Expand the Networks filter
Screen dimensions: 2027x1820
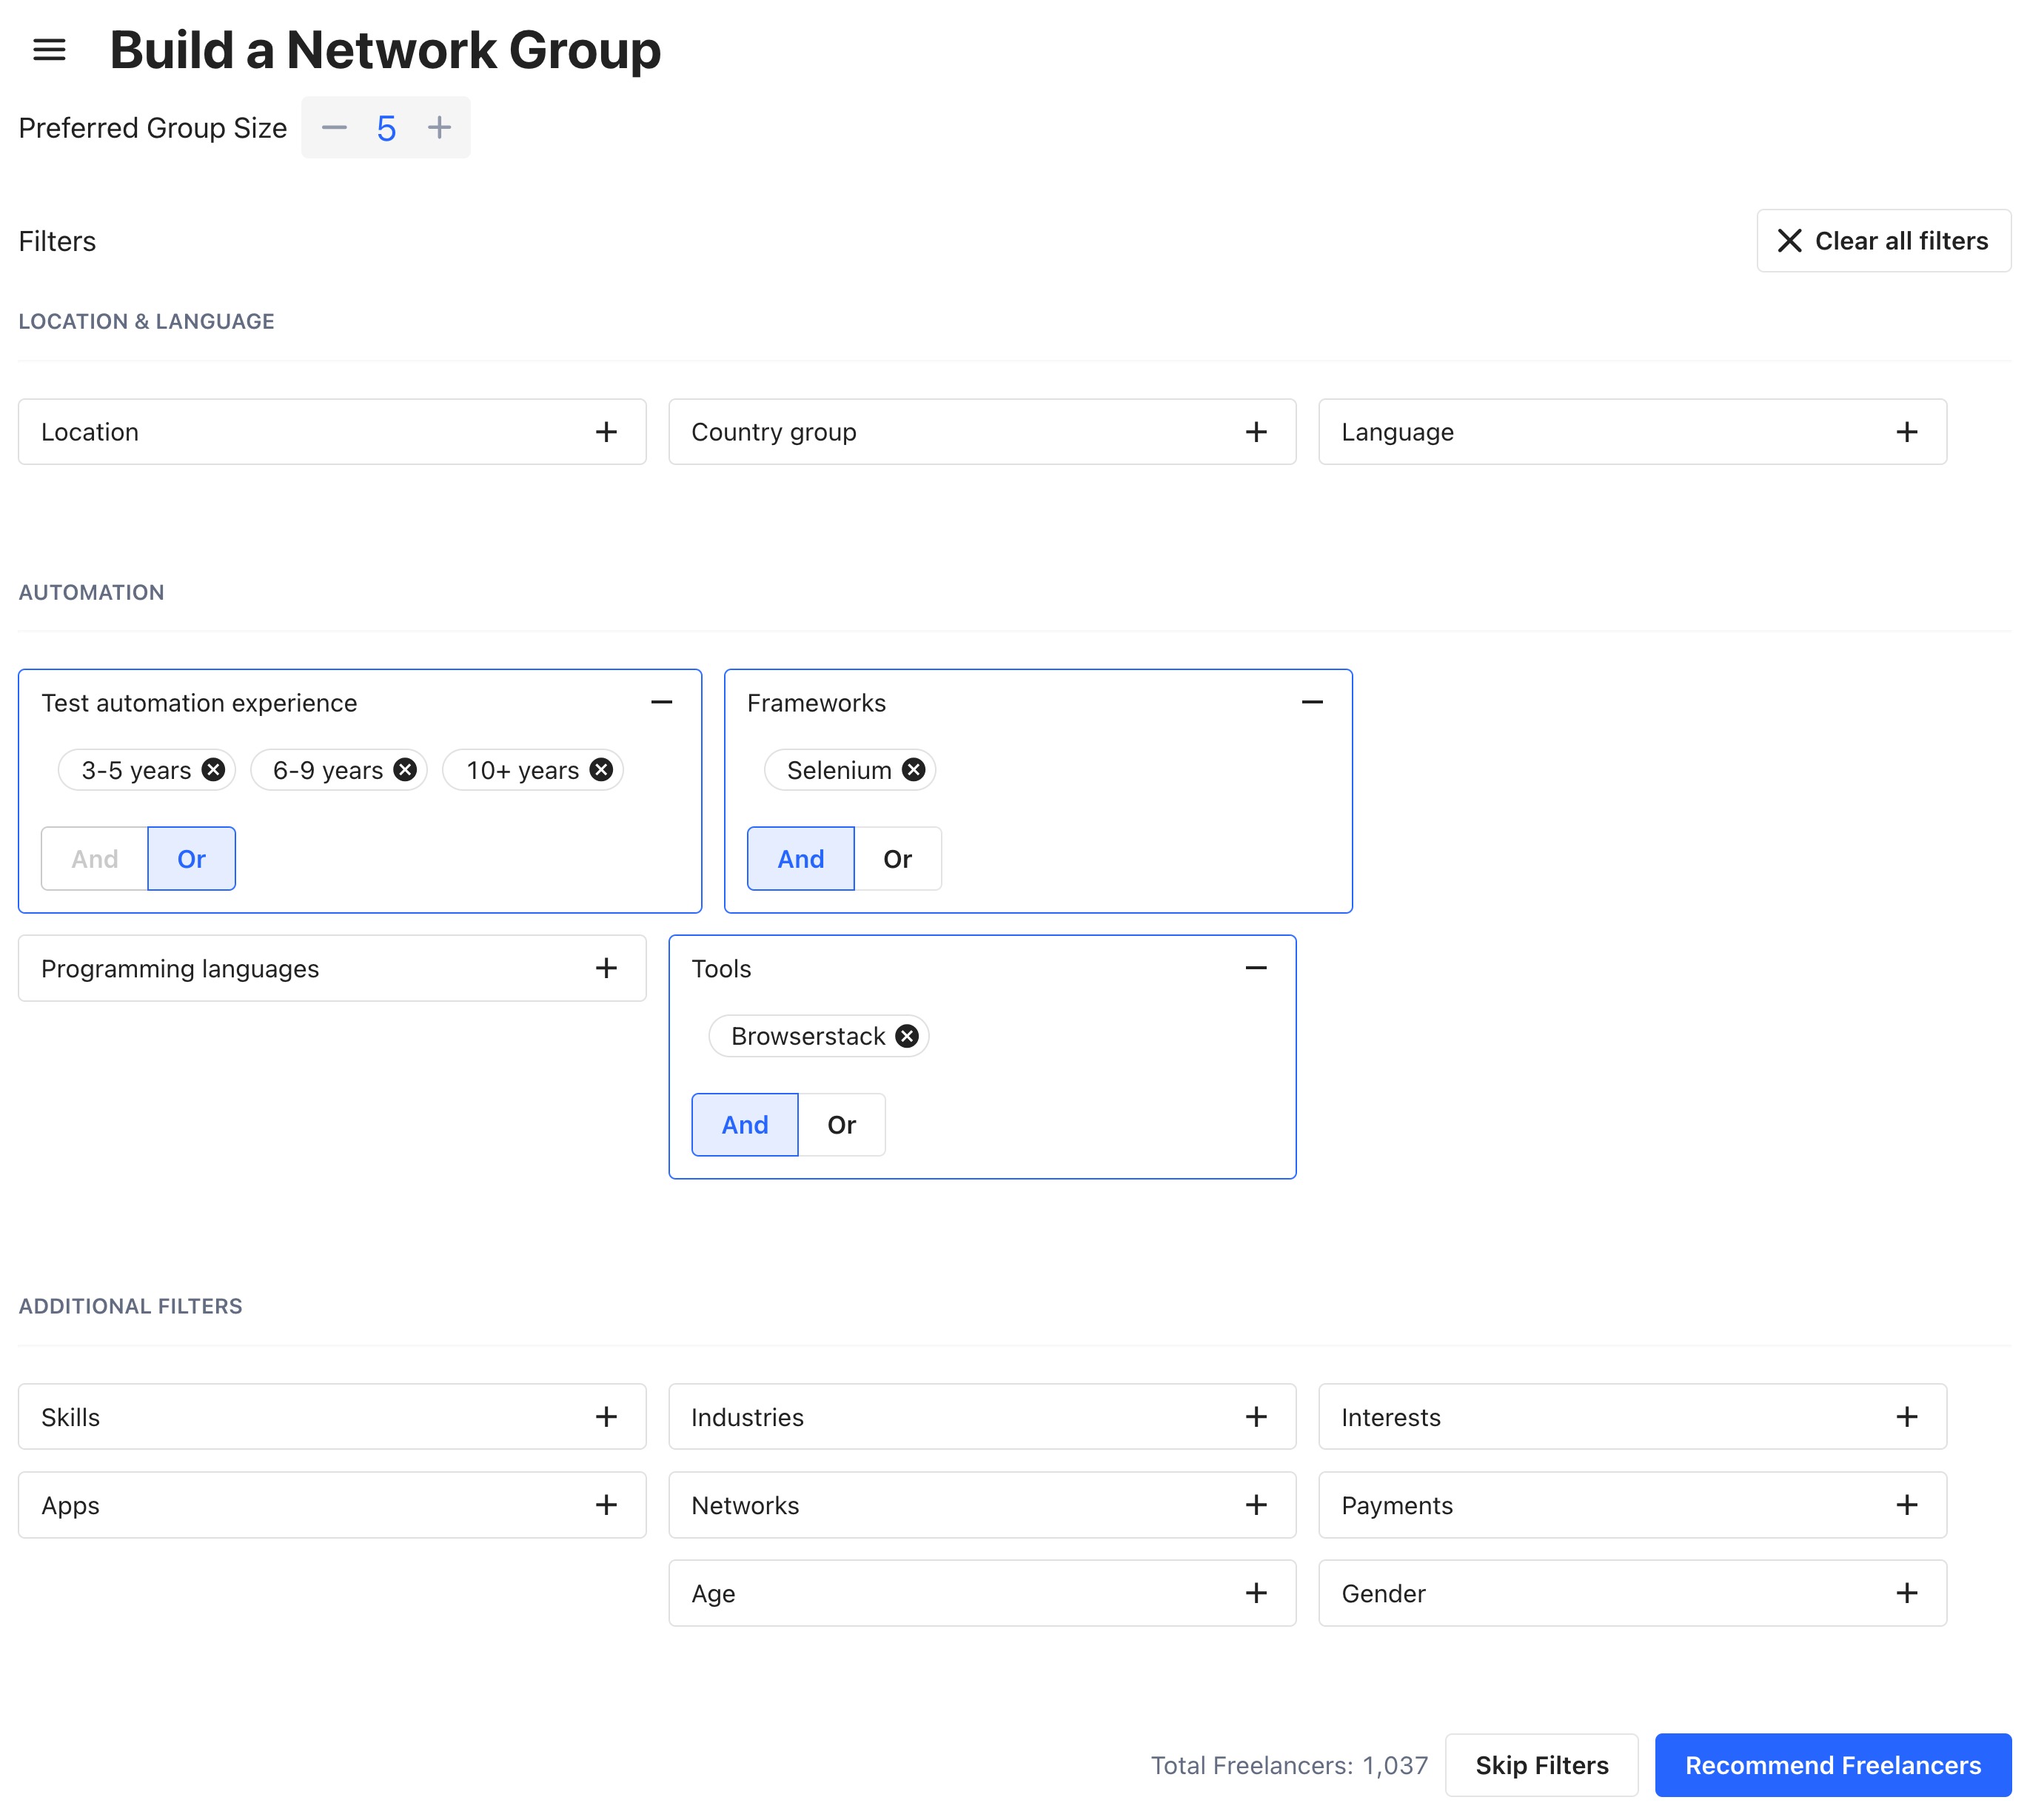pyautogui.click(x=1256, y=1505)
